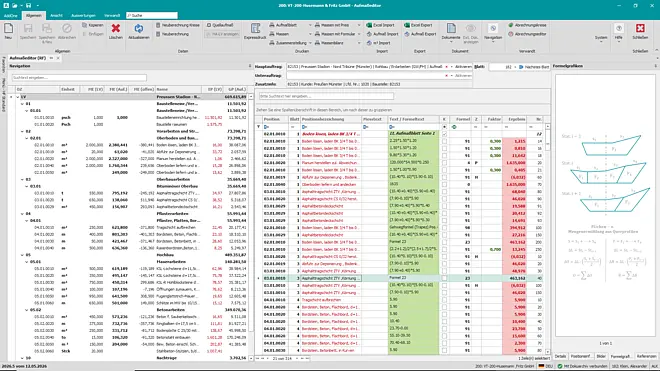
Task: Open the AddOne tab
Action: [11, 16]
